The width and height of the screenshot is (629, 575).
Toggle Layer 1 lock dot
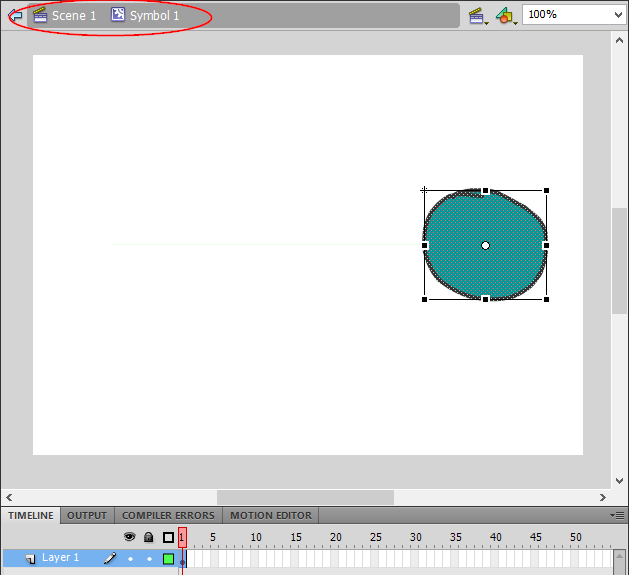click(x=150, y=559)
